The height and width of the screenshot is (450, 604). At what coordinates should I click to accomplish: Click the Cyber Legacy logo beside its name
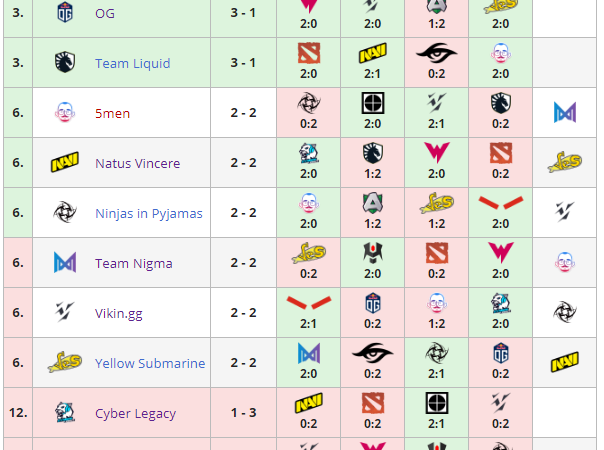(x=65, y=412)
